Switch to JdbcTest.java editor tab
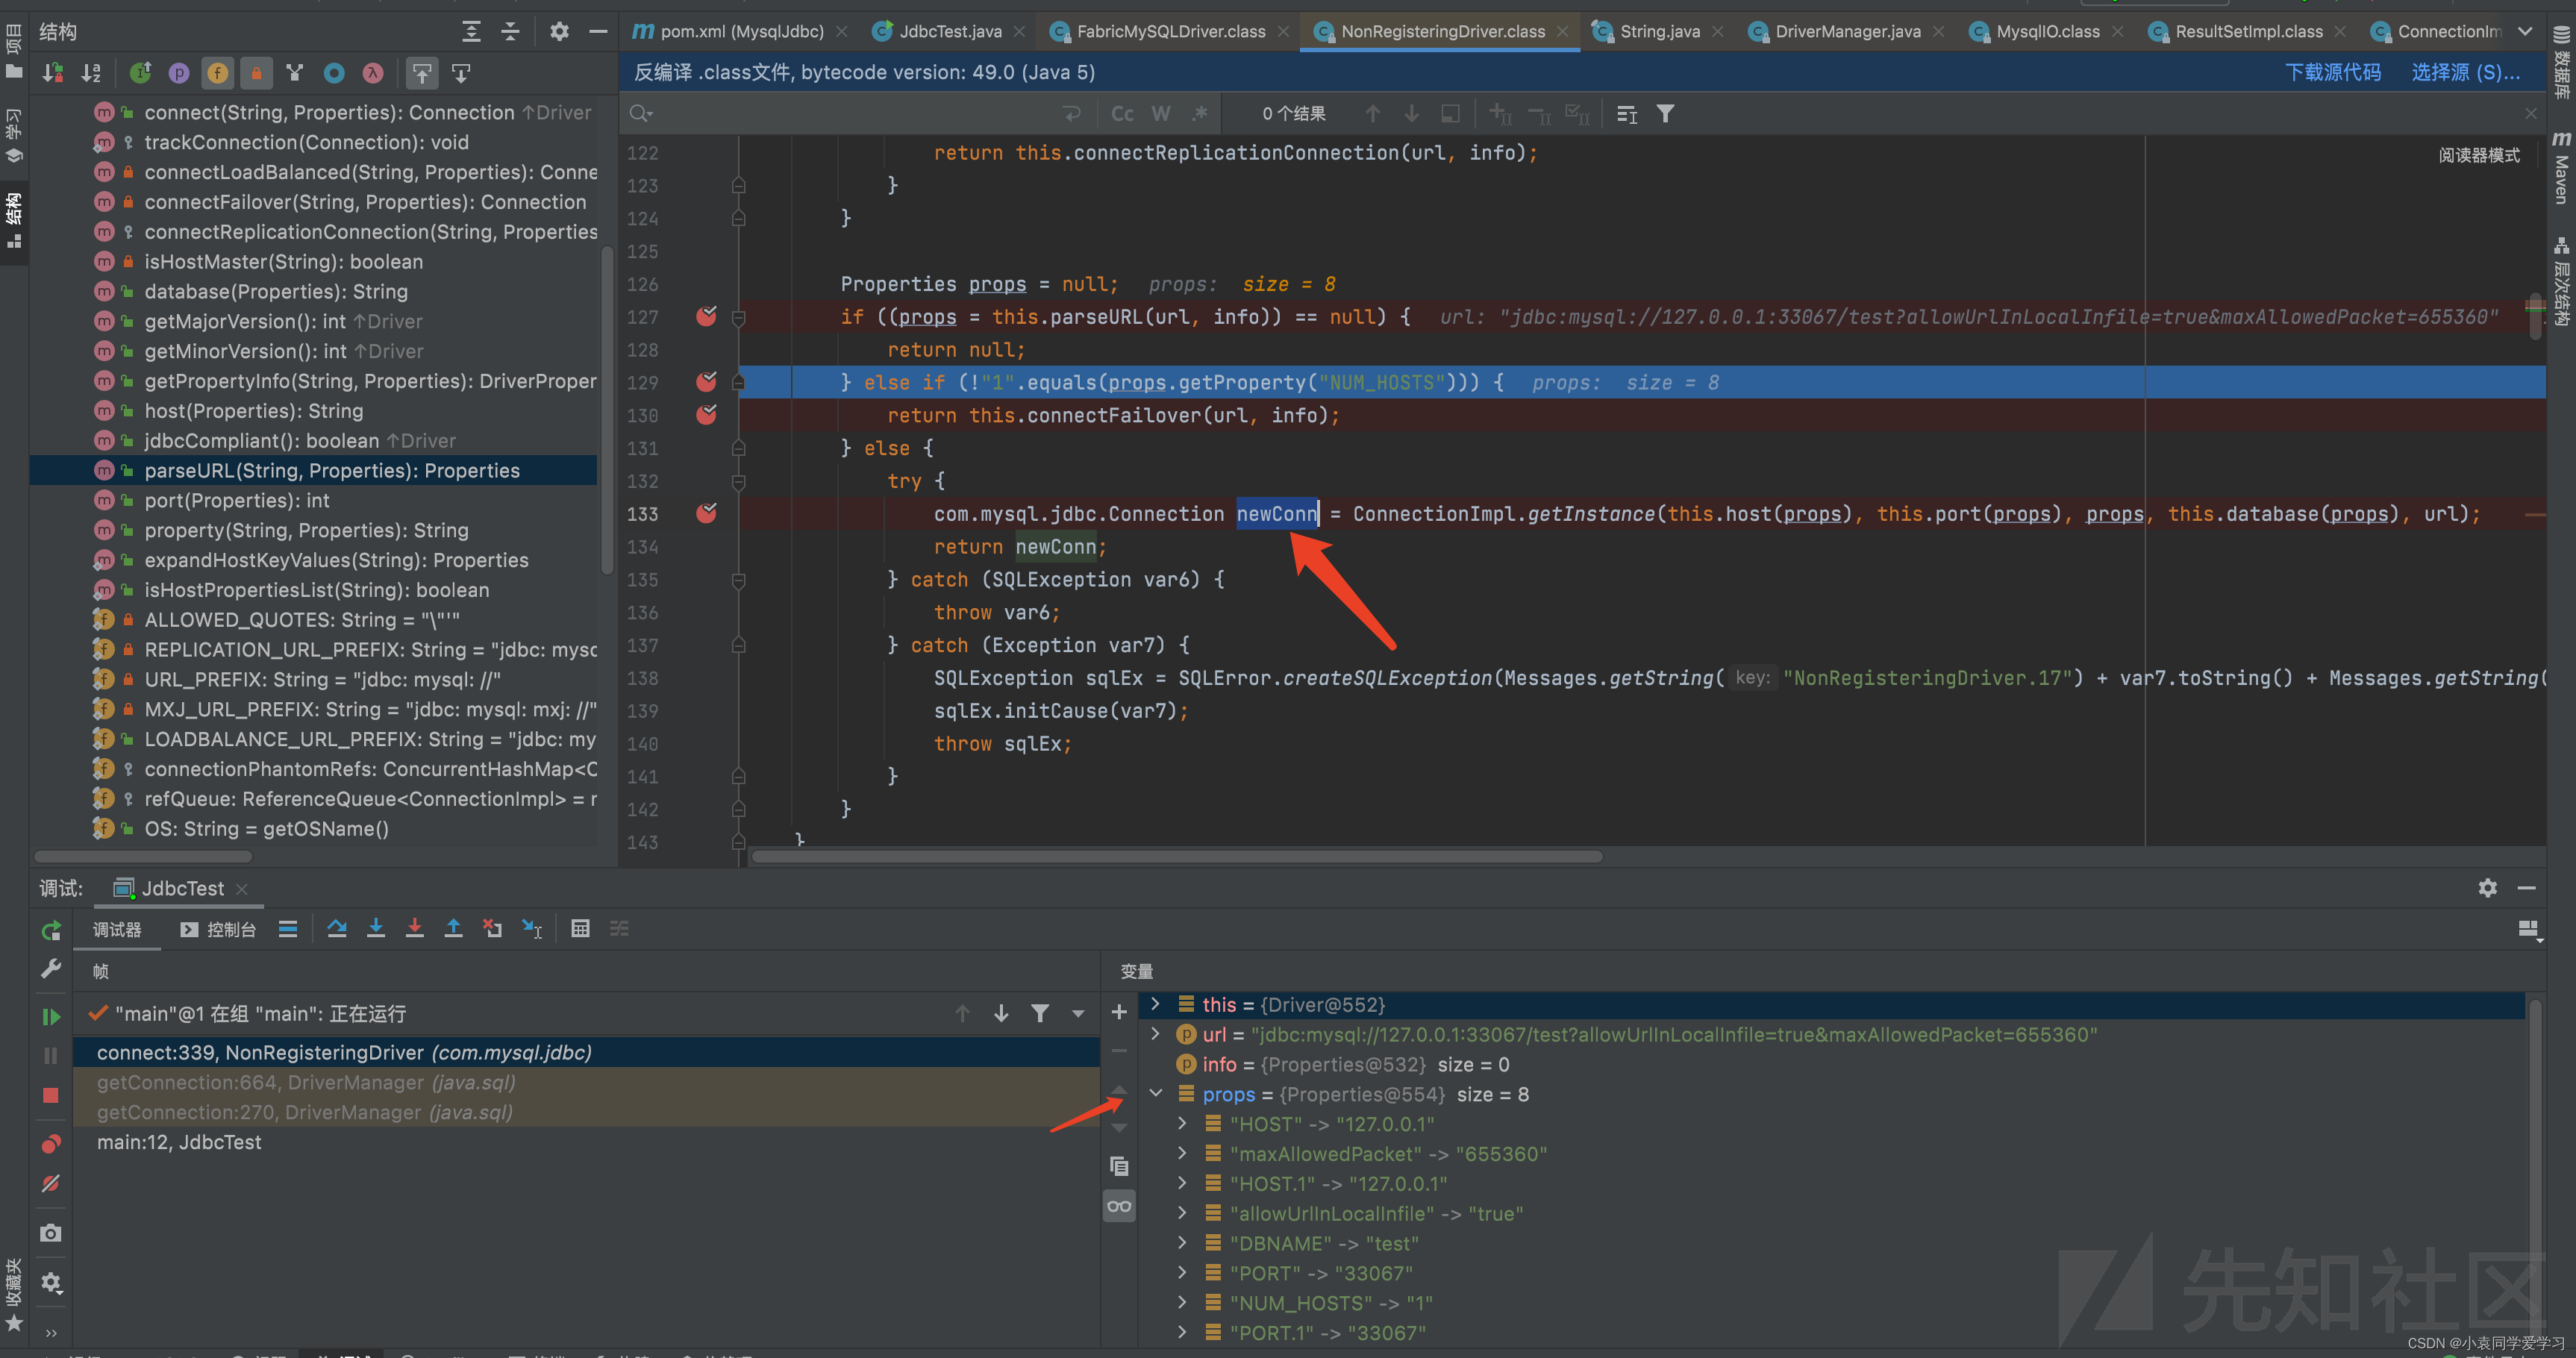 coord(949,31)
